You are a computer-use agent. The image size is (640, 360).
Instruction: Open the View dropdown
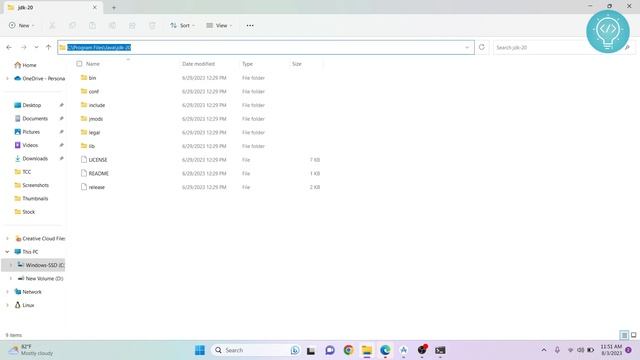(219, 25)
